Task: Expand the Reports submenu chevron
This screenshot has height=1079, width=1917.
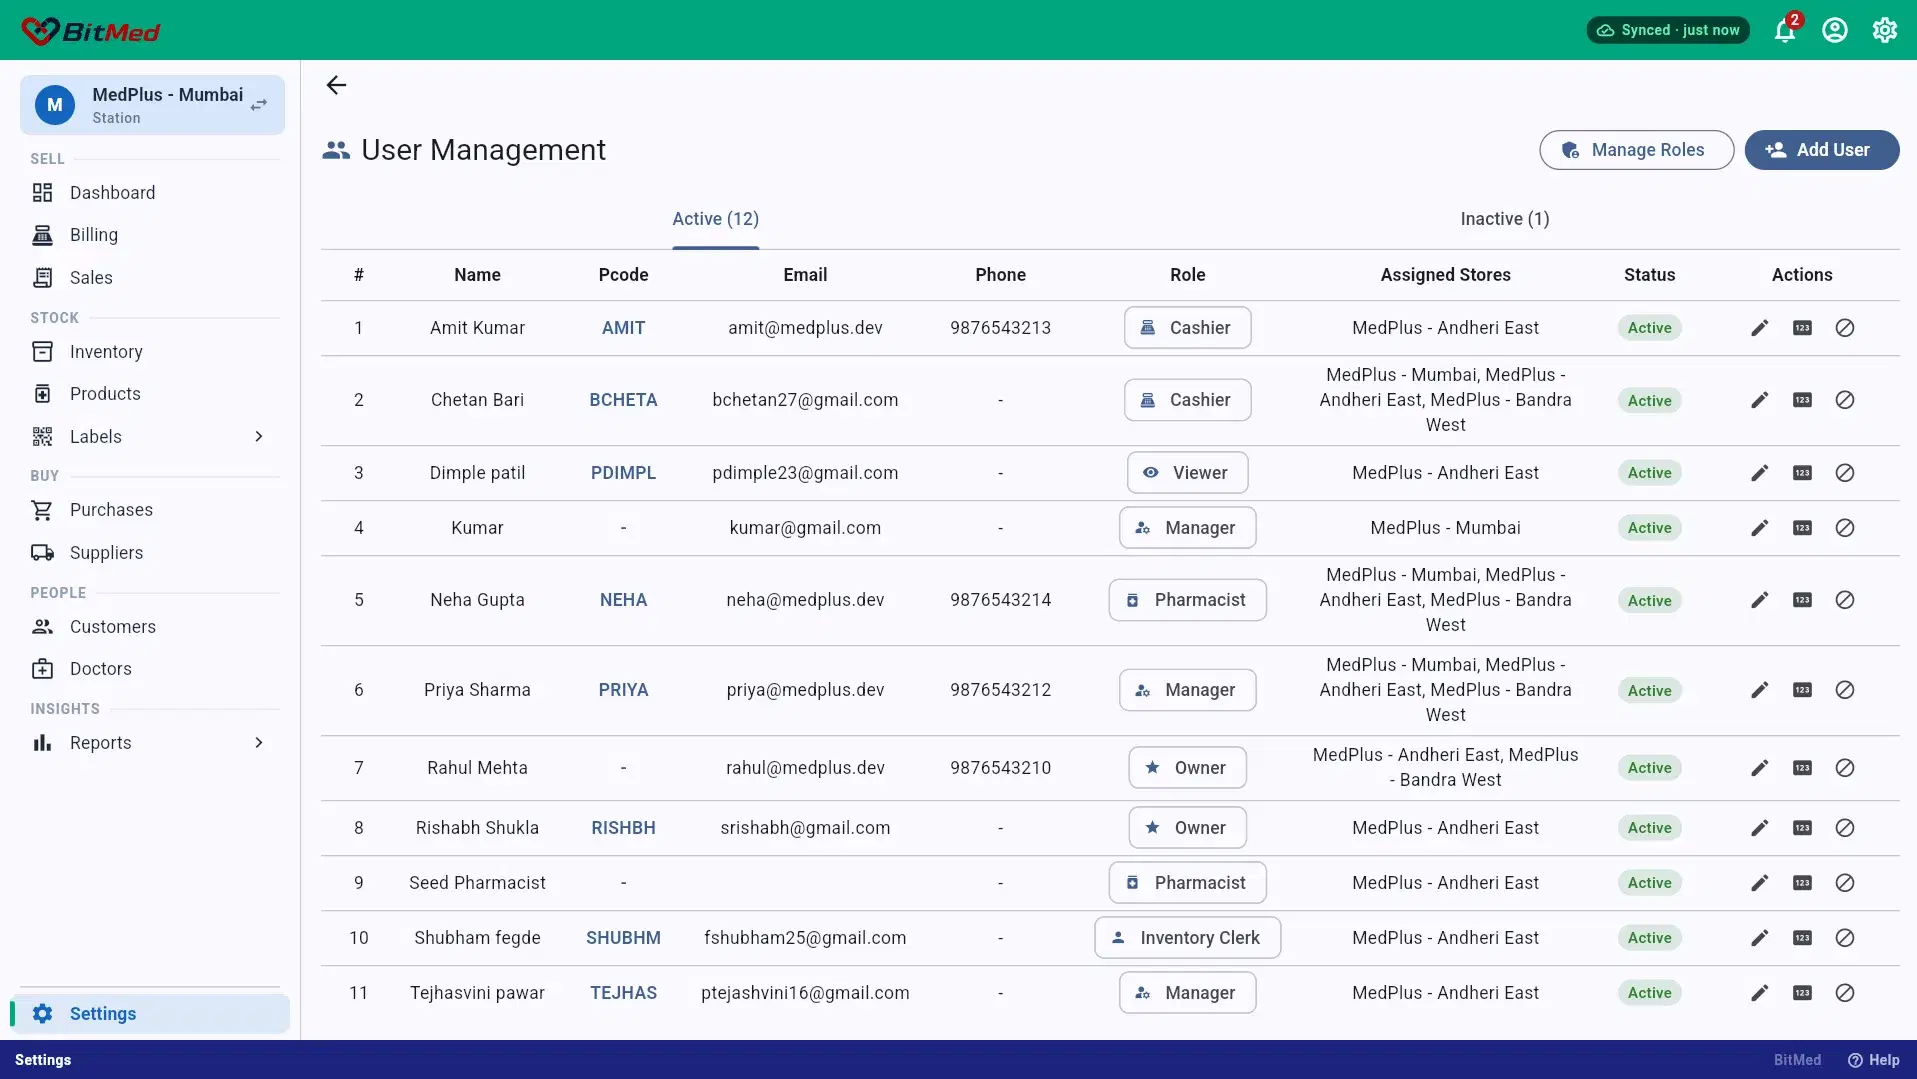Action: (x=259, y=743)
